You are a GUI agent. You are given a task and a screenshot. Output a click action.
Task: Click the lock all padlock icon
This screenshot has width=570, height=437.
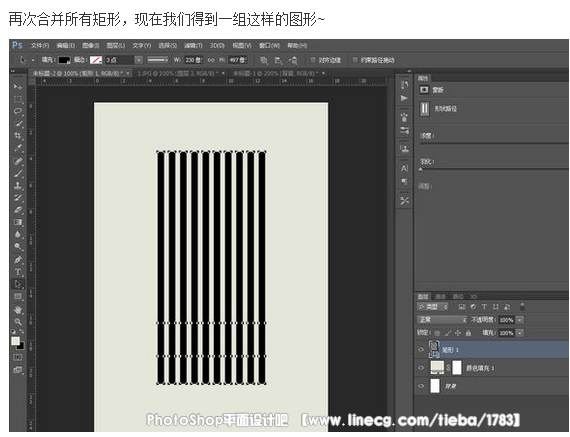coord(468,333)
